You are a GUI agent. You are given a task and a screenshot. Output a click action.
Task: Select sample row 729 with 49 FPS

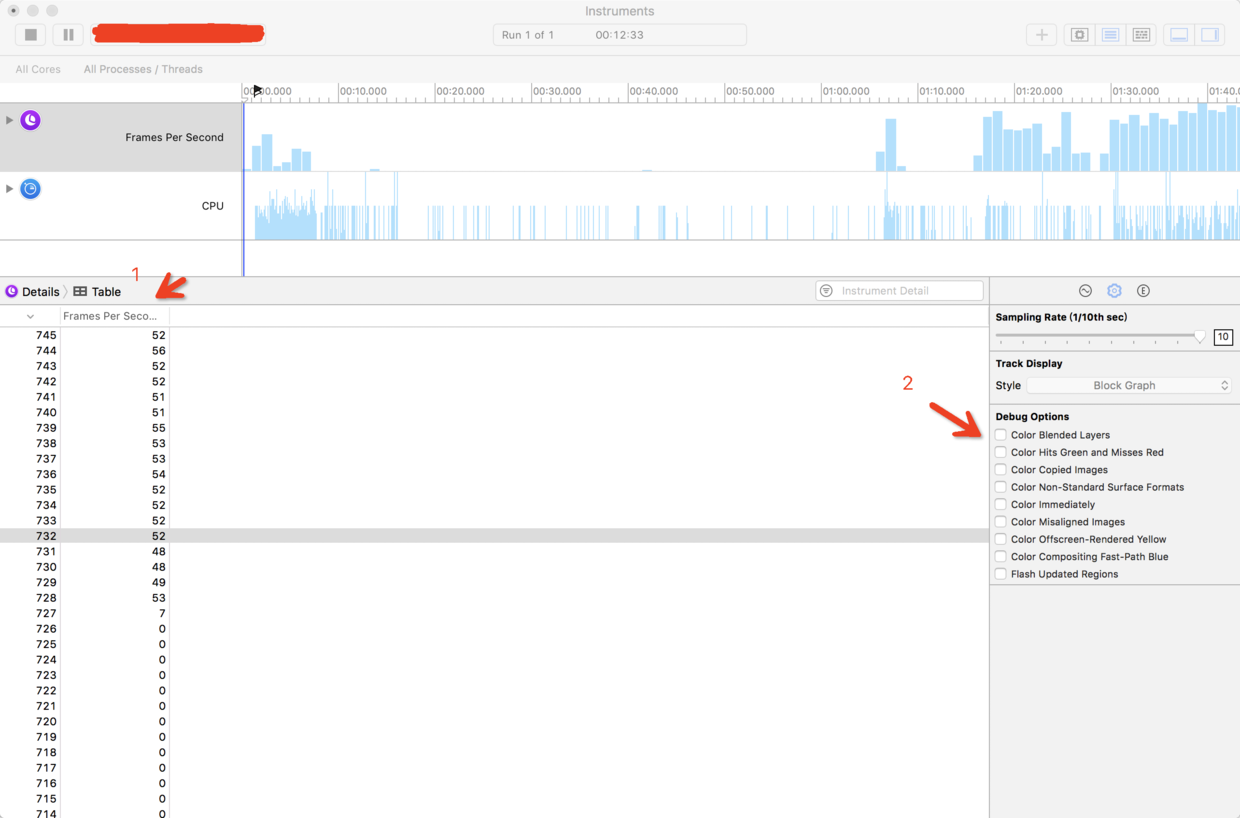pyautogui.click(x=494, y=583)
